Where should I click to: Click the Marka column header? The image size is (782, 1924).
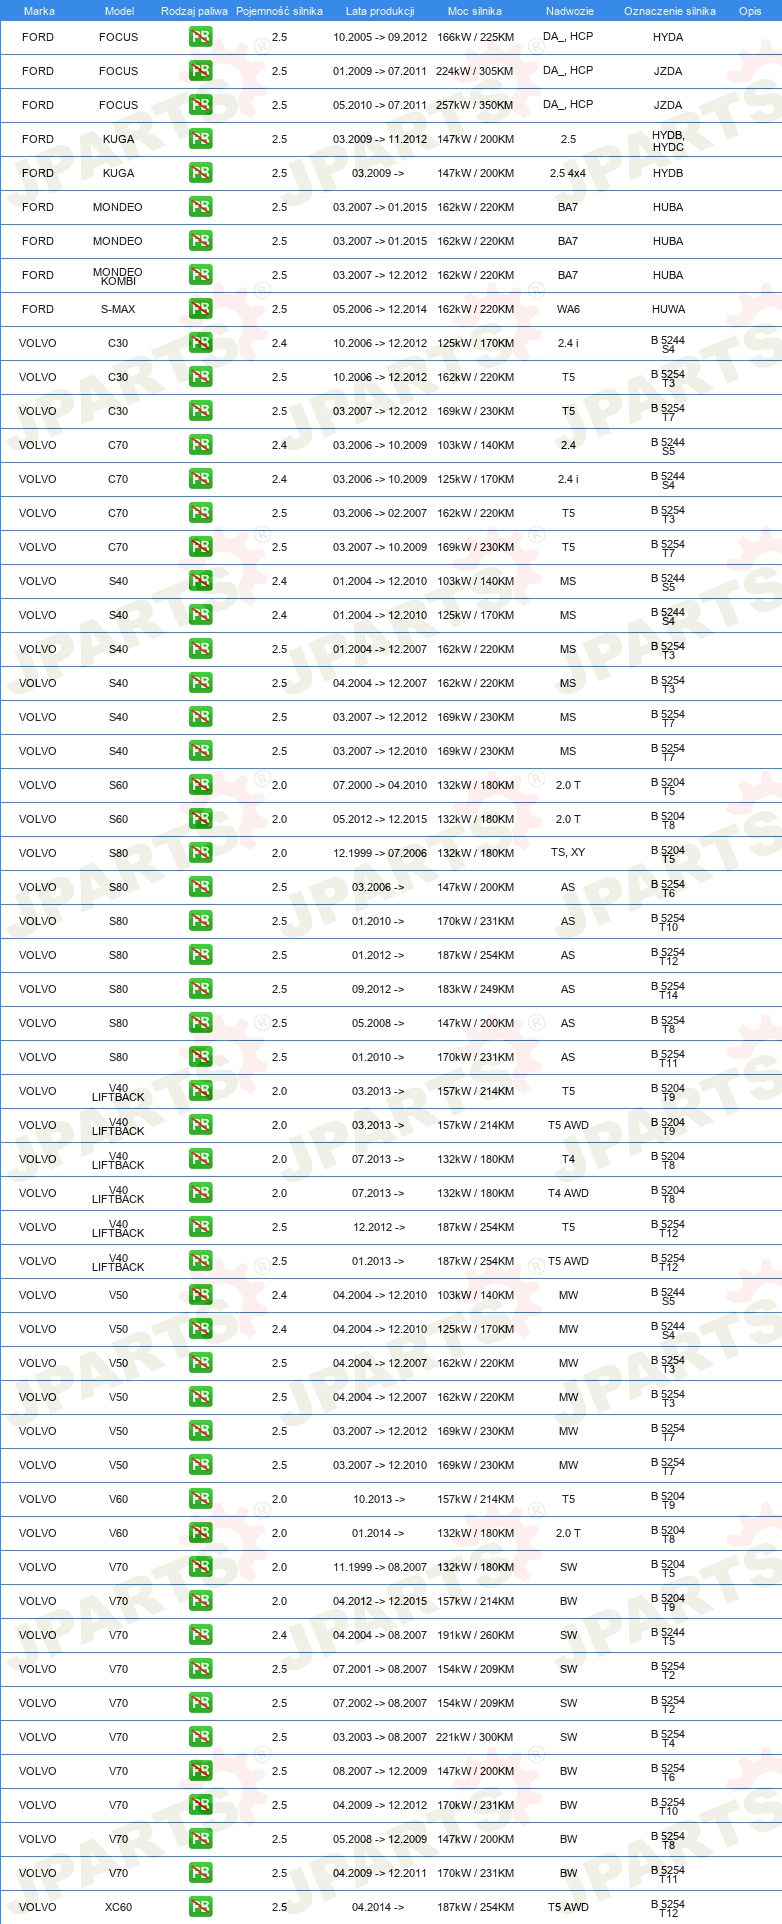tap(39, 11)
